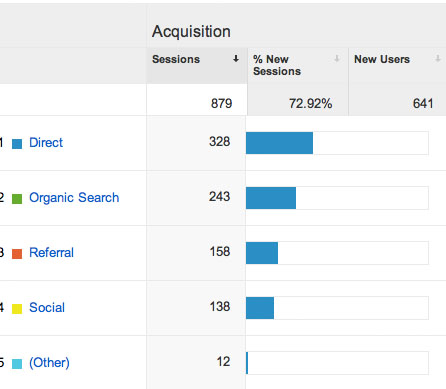Click the yellow Social color square
Image resolution: width=446 pixels, height=389 pixels.
(17, 309)
